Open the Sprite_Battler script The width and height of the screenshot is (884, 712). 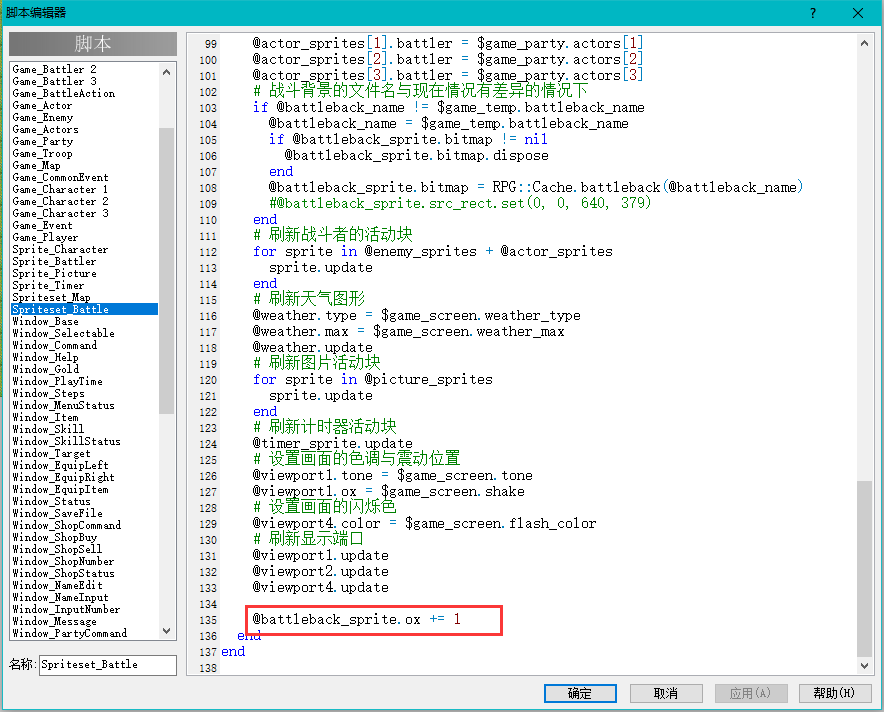[54, 261]
